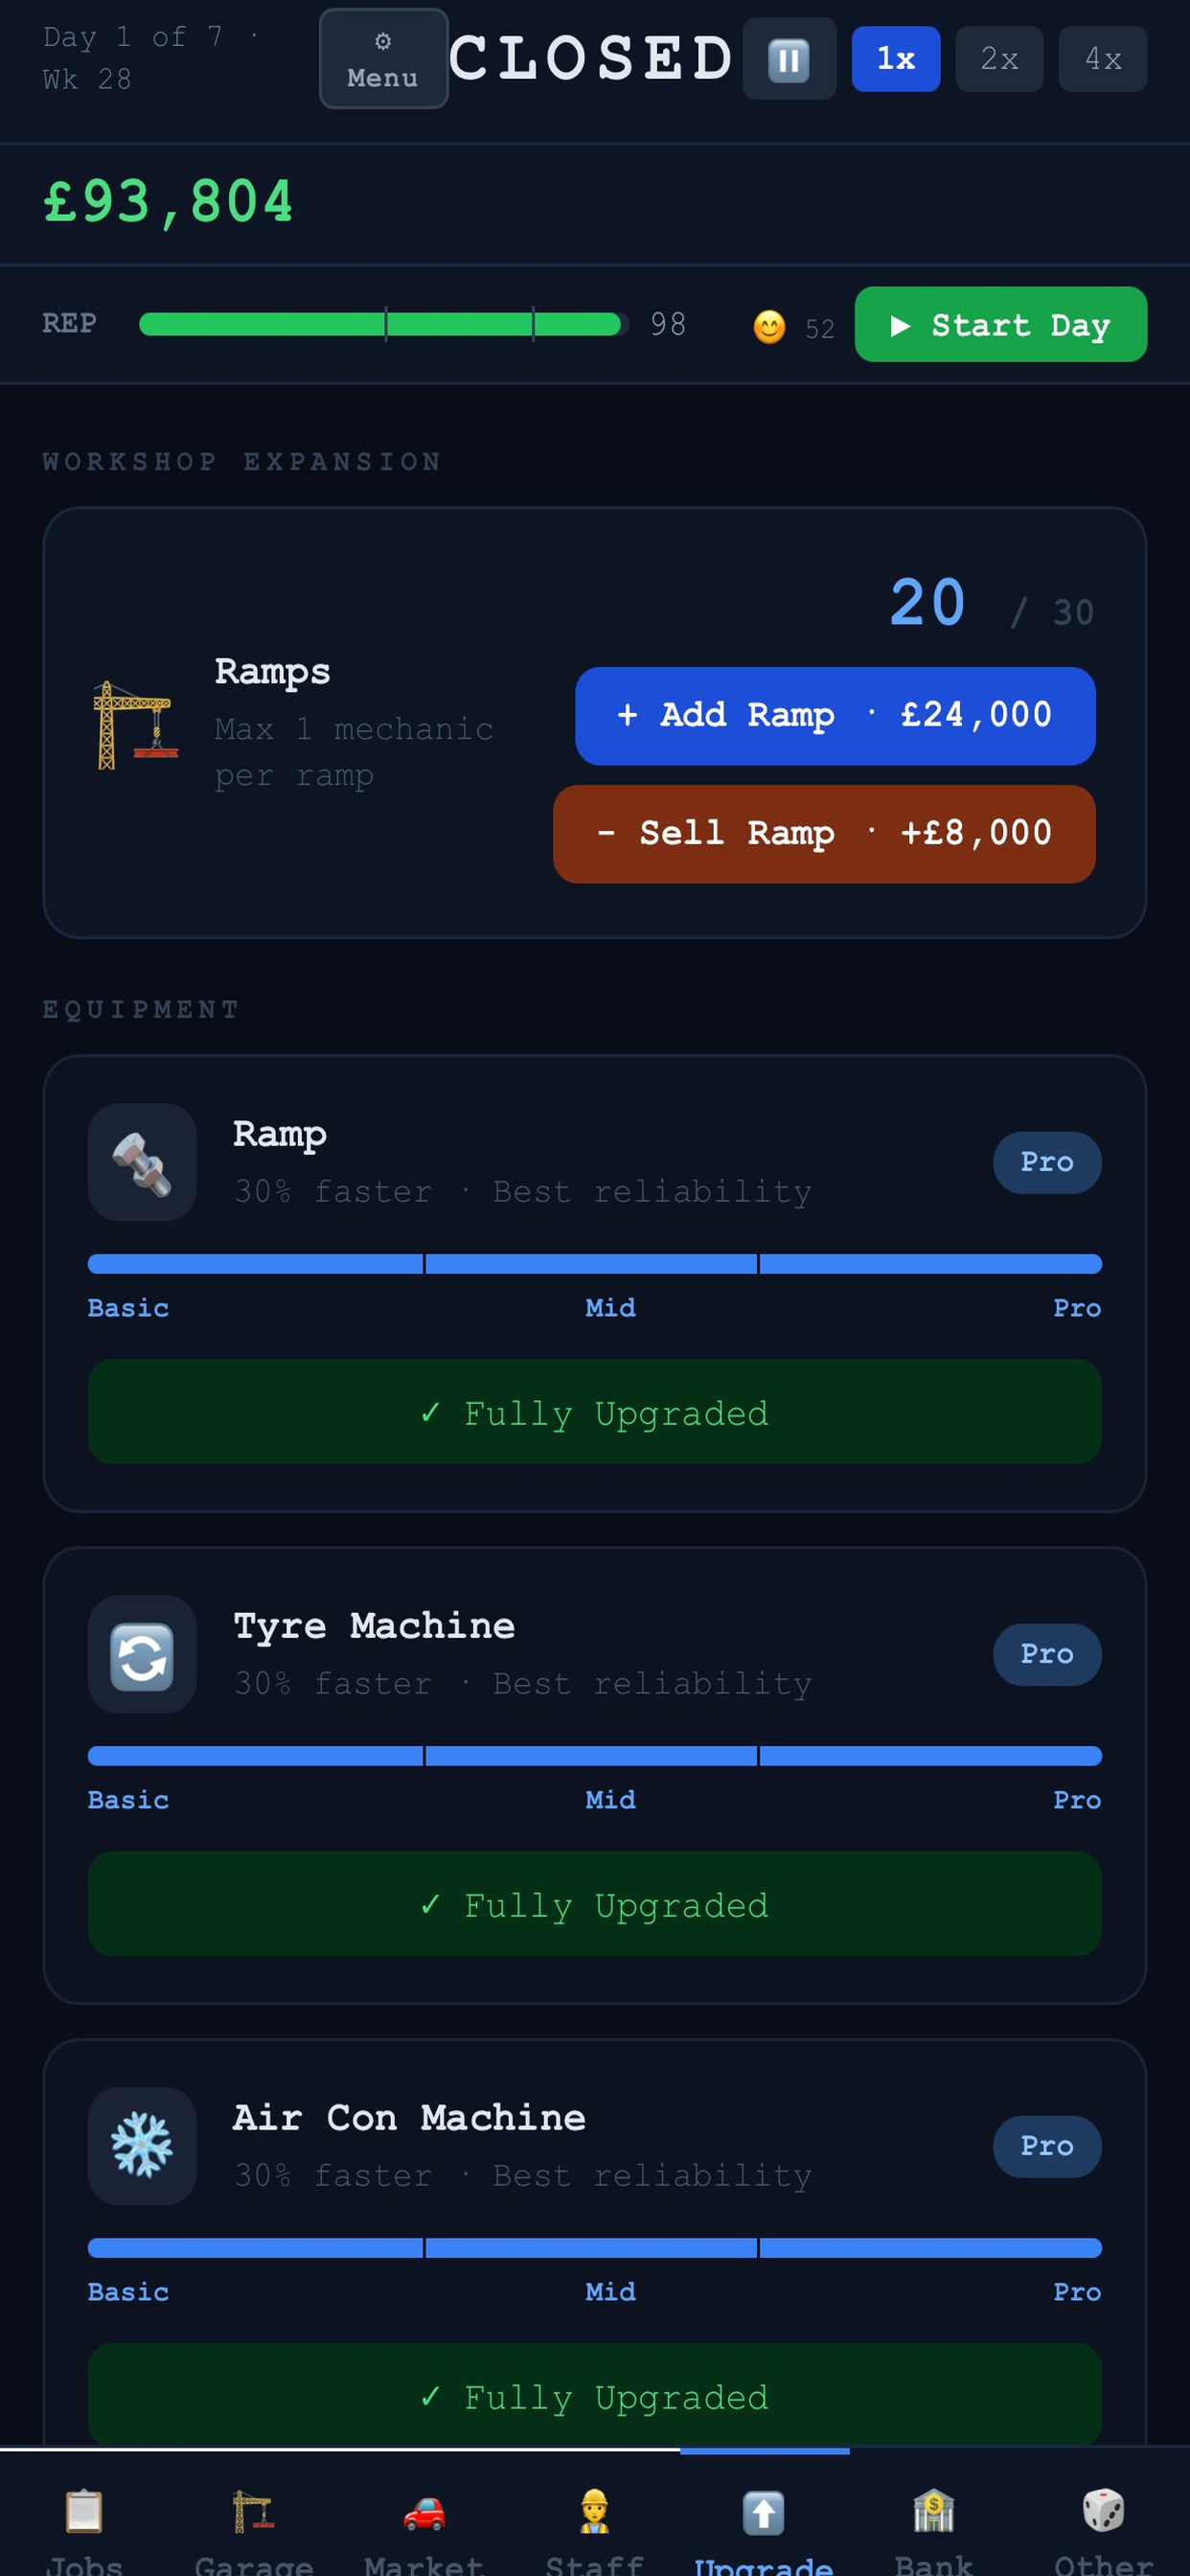Switch game speed to 2x
The height and width of the screenshot is (2576, 1190).
tap(999, 59)
